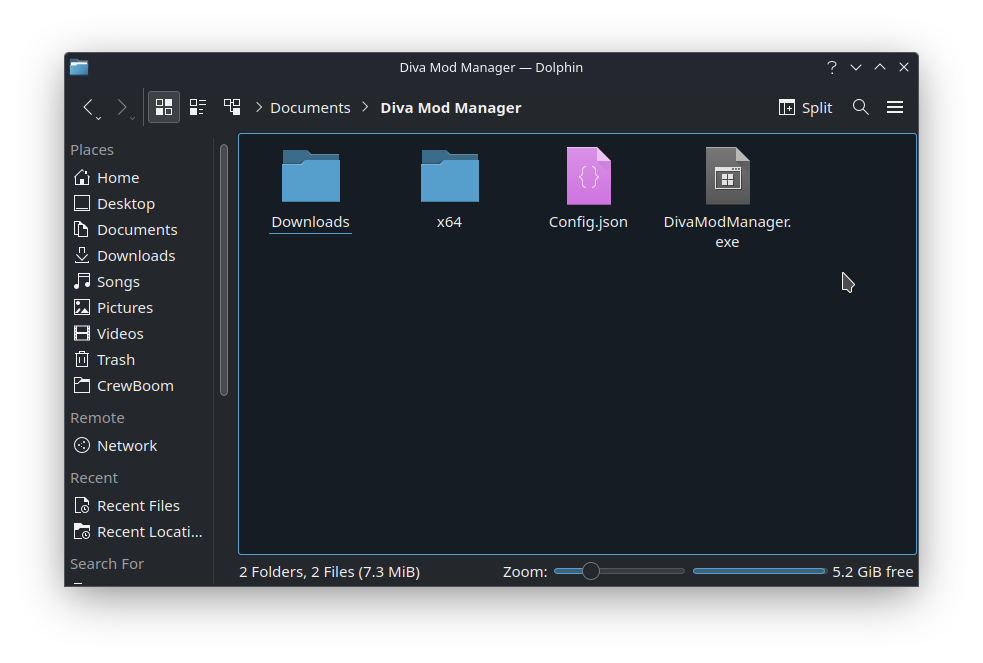Close the Dolphin window
The width and height of the screenshot is (983, 663).
pos(903,67)
